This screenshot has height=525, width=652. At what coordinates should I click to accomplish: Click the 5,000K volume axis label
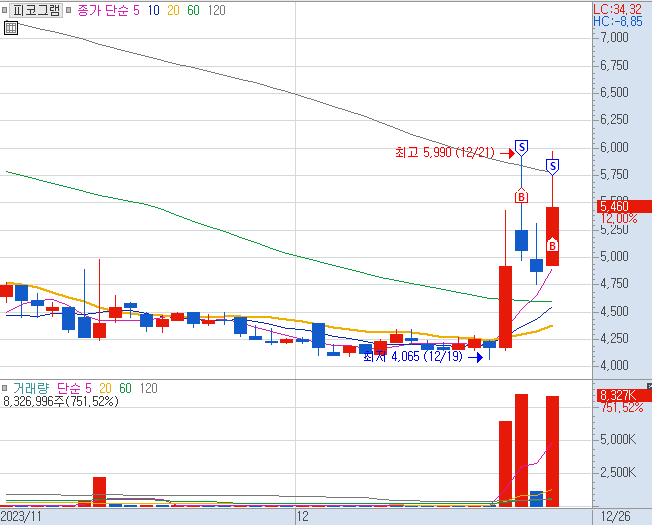[x=618, y=439]
